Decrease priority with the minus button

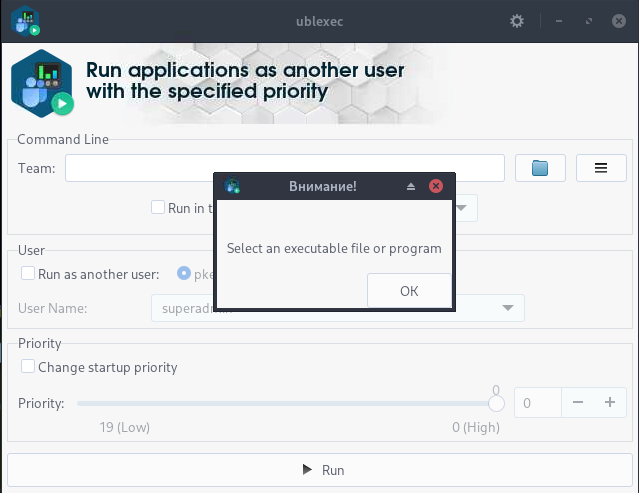(x=578, y=403)
